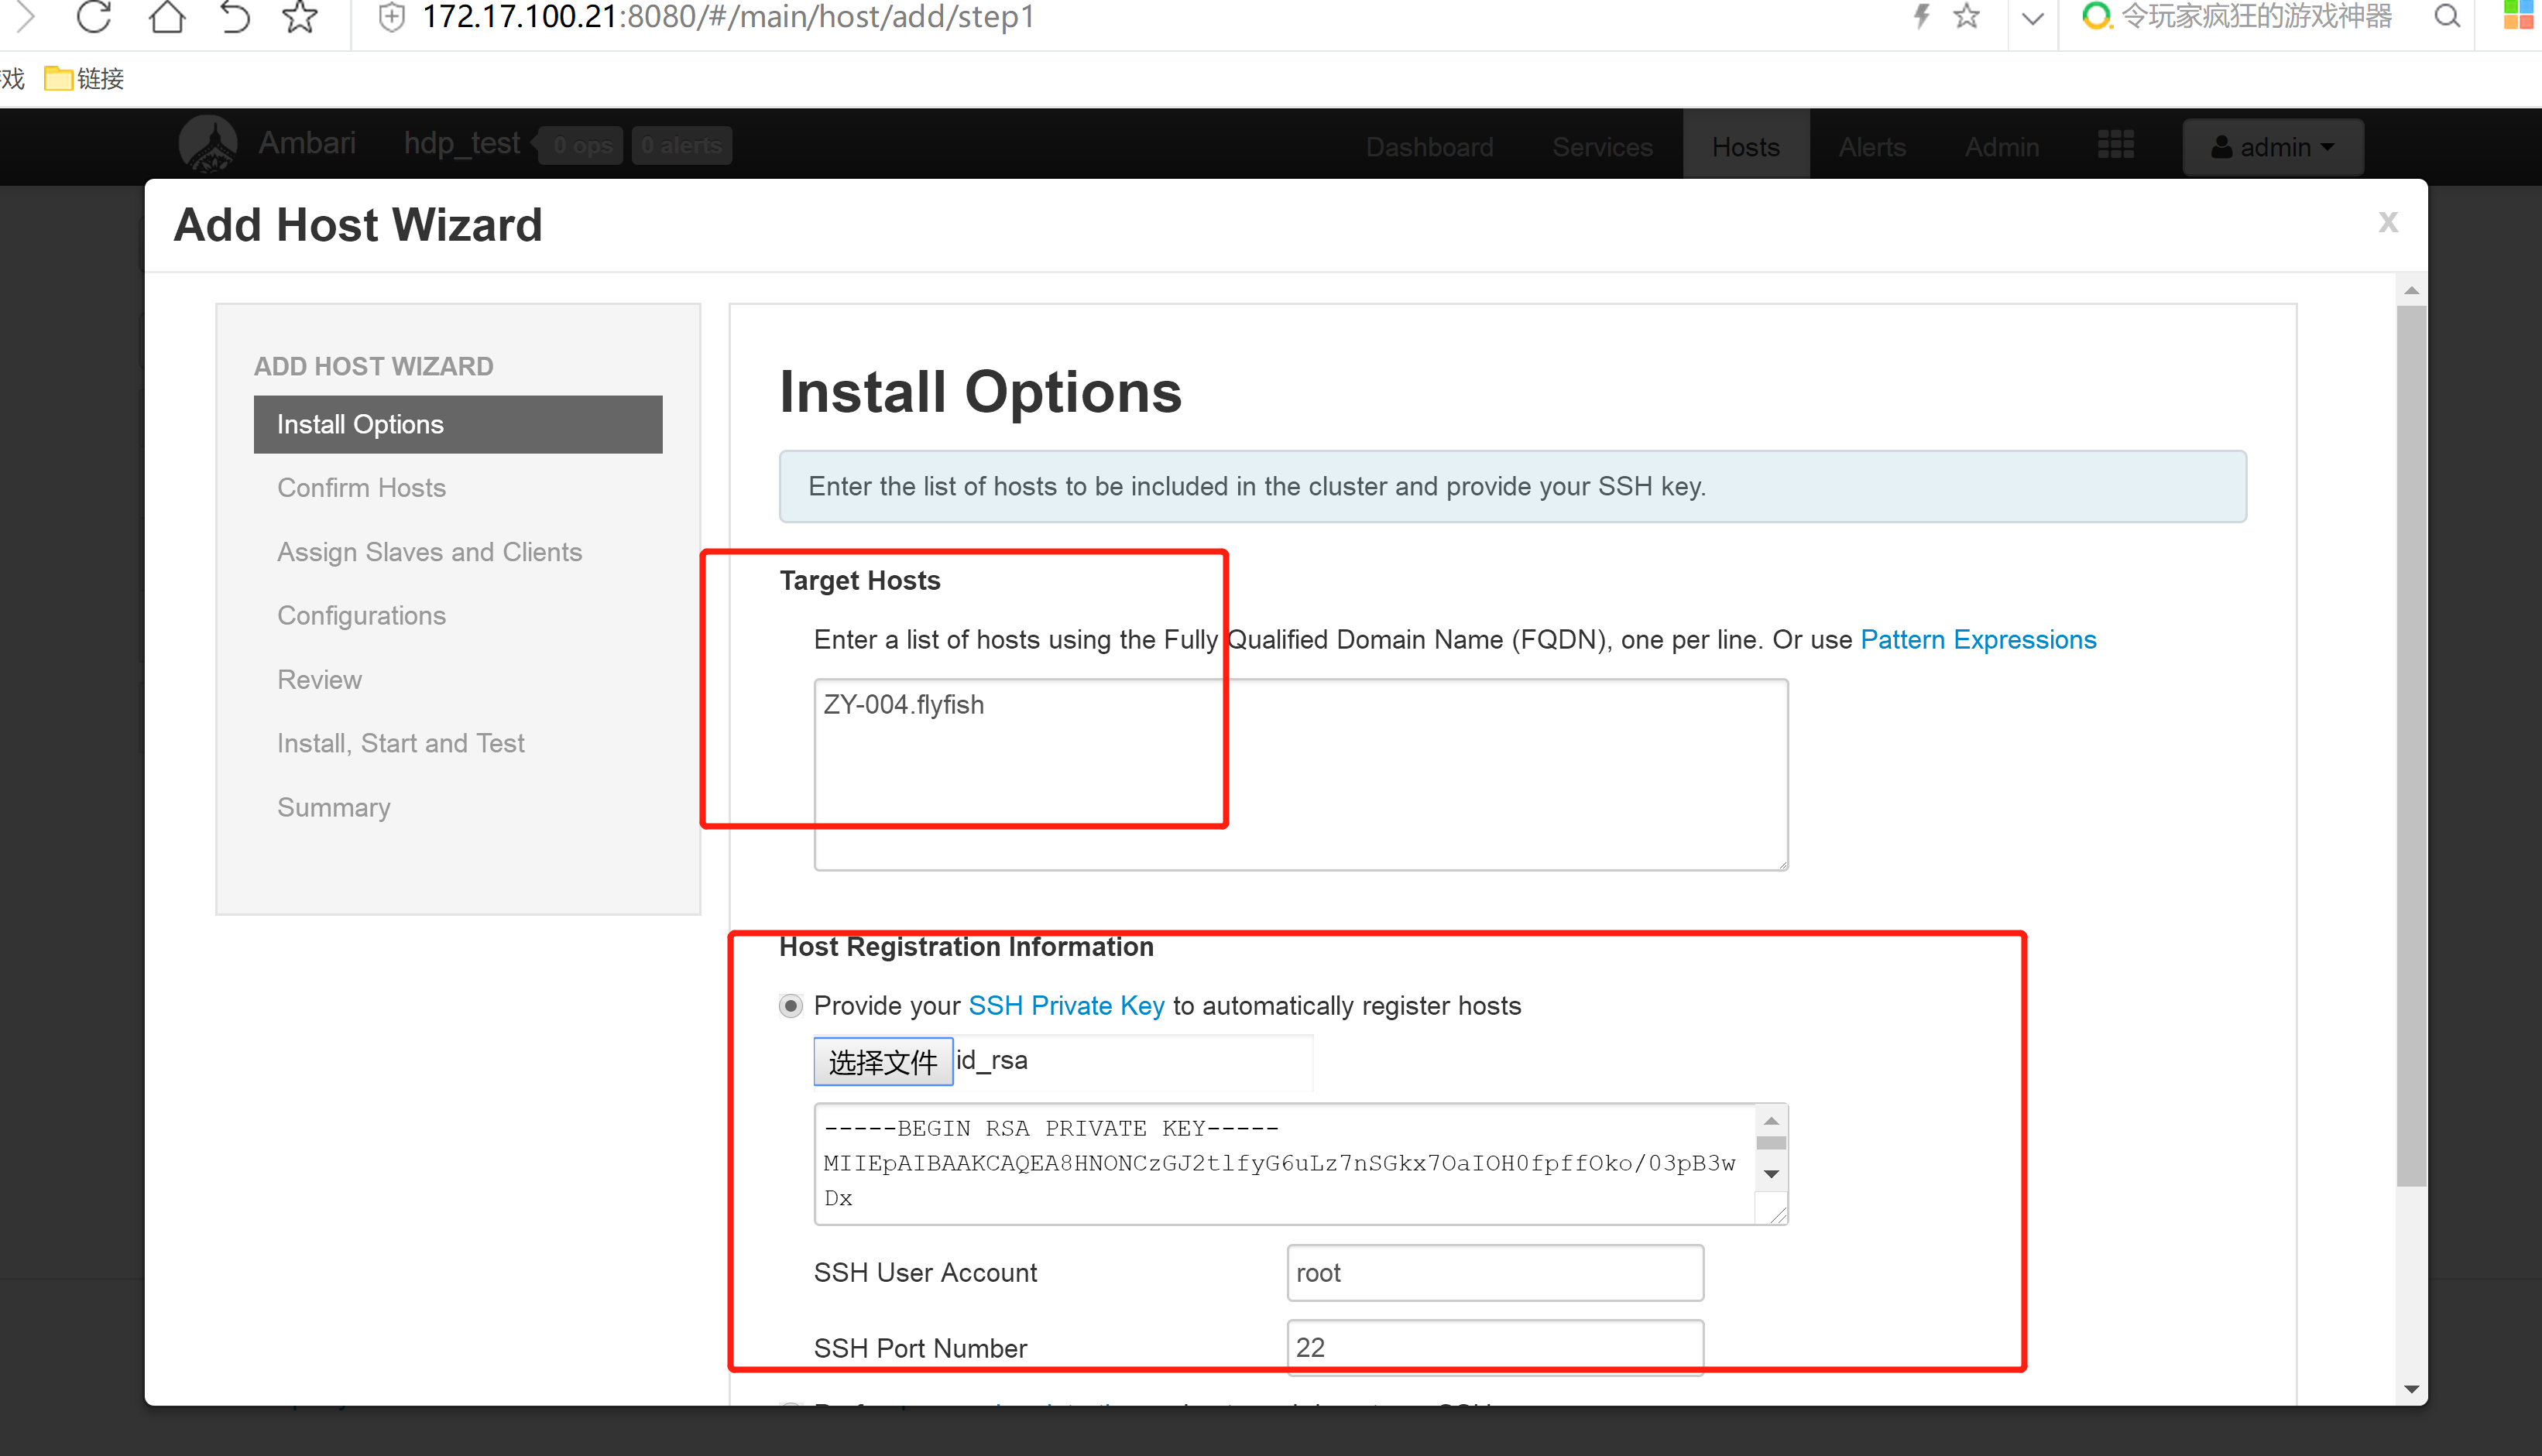The height and width of the screenshot is (1456, 2542).
Task: Click the SSH User Account input field
Action: point(1491,1271)
